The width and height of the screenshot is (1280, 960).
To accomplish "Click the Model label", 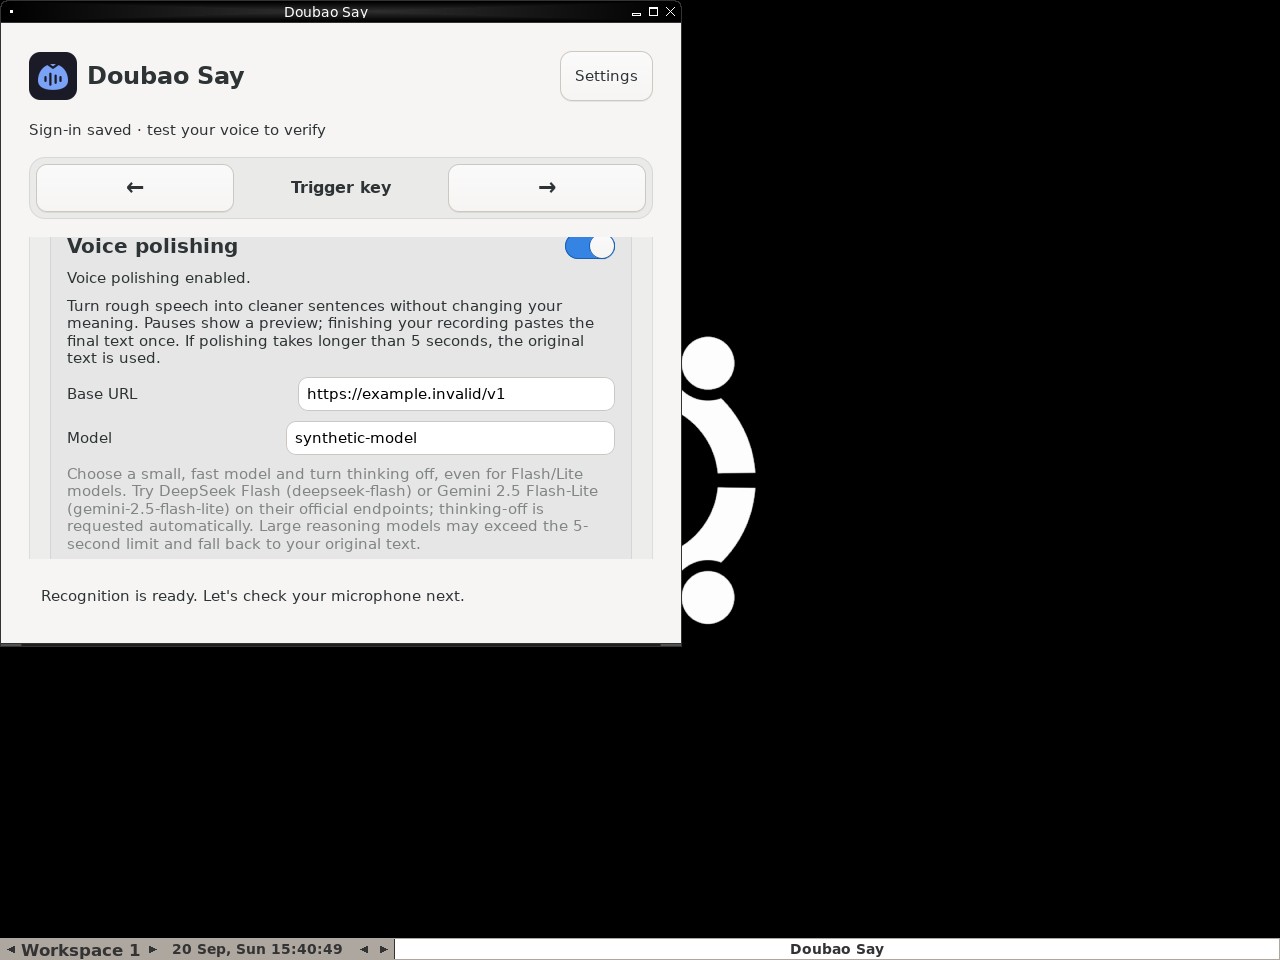I will [89, 438].
